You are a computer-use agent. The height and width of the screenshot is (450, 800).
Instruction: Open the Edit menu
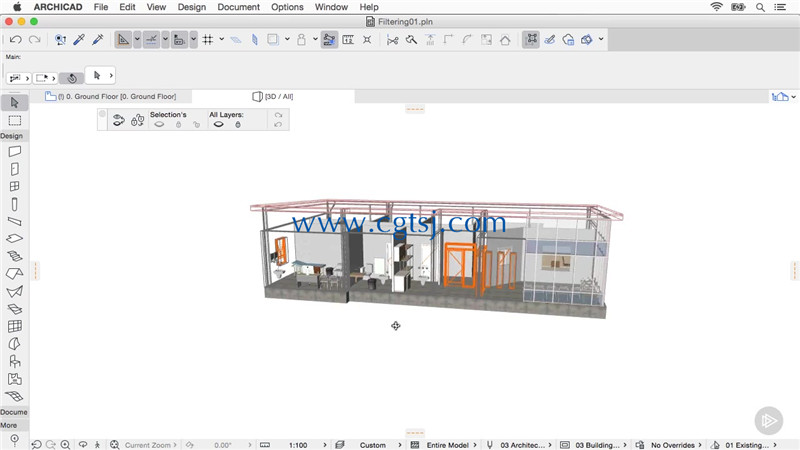[x=127, y=7]
